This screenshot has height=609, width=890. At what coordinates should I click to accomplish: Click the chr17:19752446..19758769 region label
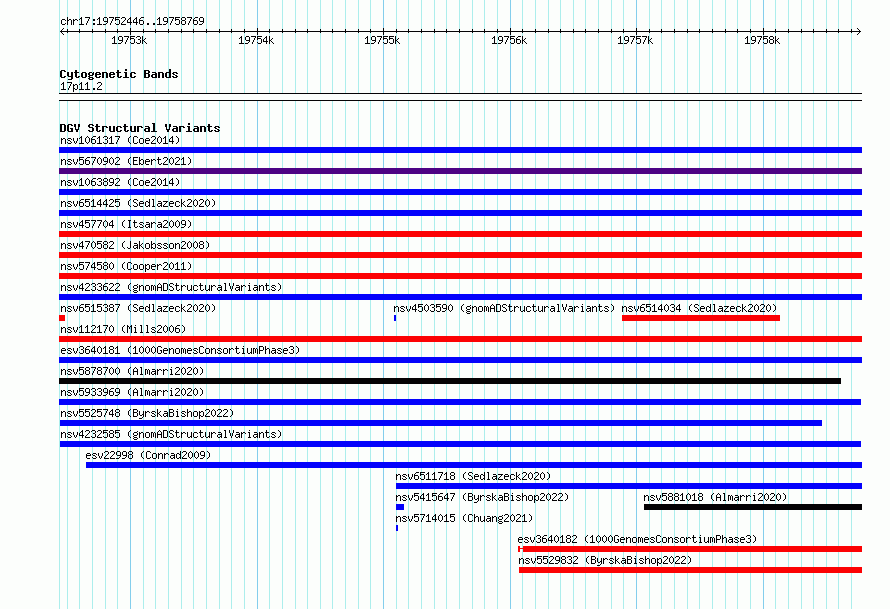(132, 21)
